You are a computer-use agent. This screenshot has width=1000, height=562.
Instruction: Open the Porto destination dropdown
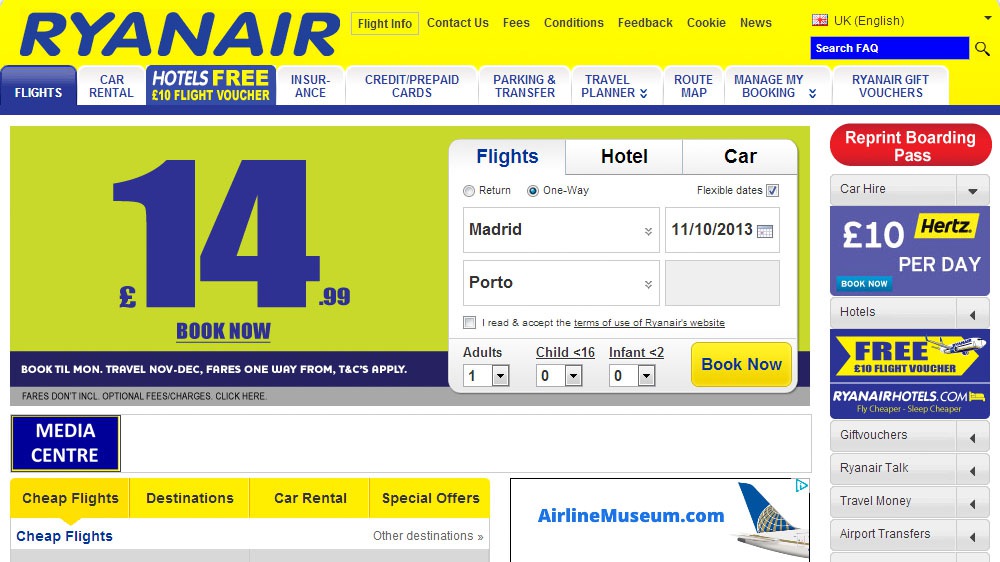561,283
